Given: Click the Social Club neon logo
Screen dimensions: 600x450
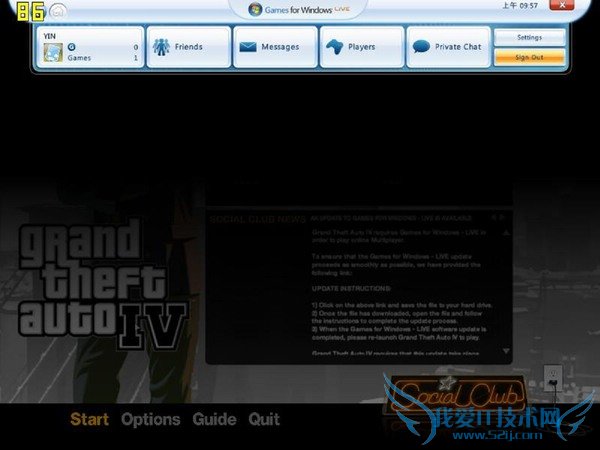Looking at the screenshot, I should tap(457, 394).
